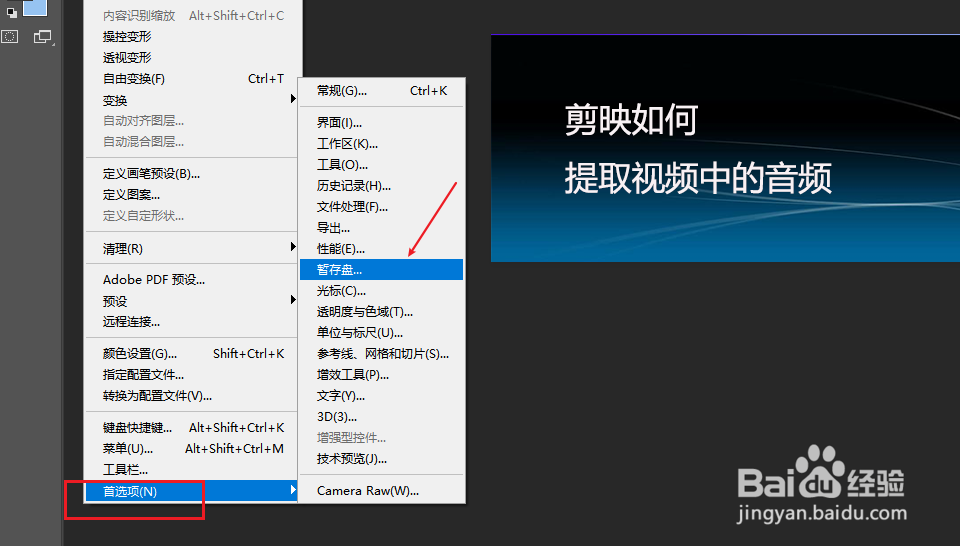
Task: Open Camera Raw(W)... preferences
Action: point(381,491)
